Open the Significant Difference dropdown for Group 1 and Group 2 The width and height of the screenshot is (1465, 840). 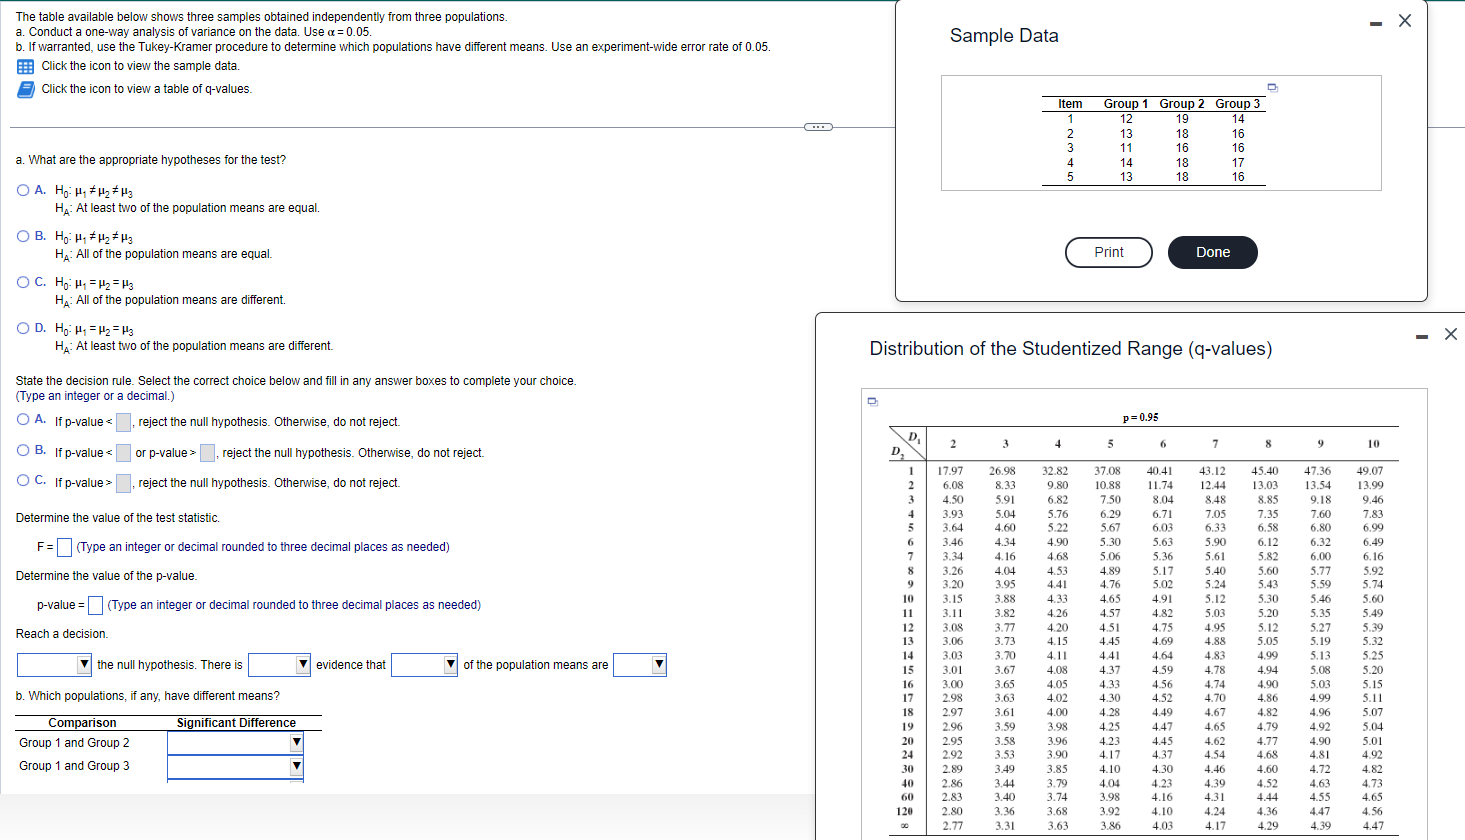pyautogui.click(x=296, y=742)
